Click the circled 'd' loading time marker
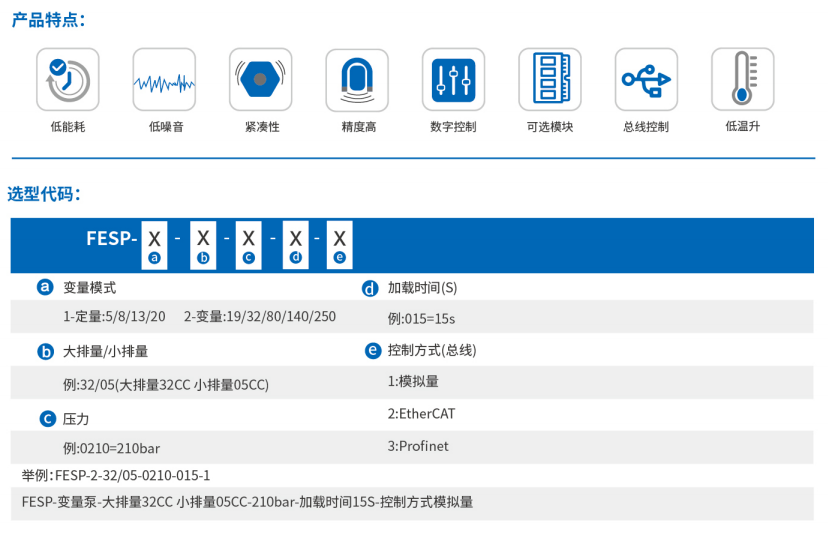 tap(370, 288)
